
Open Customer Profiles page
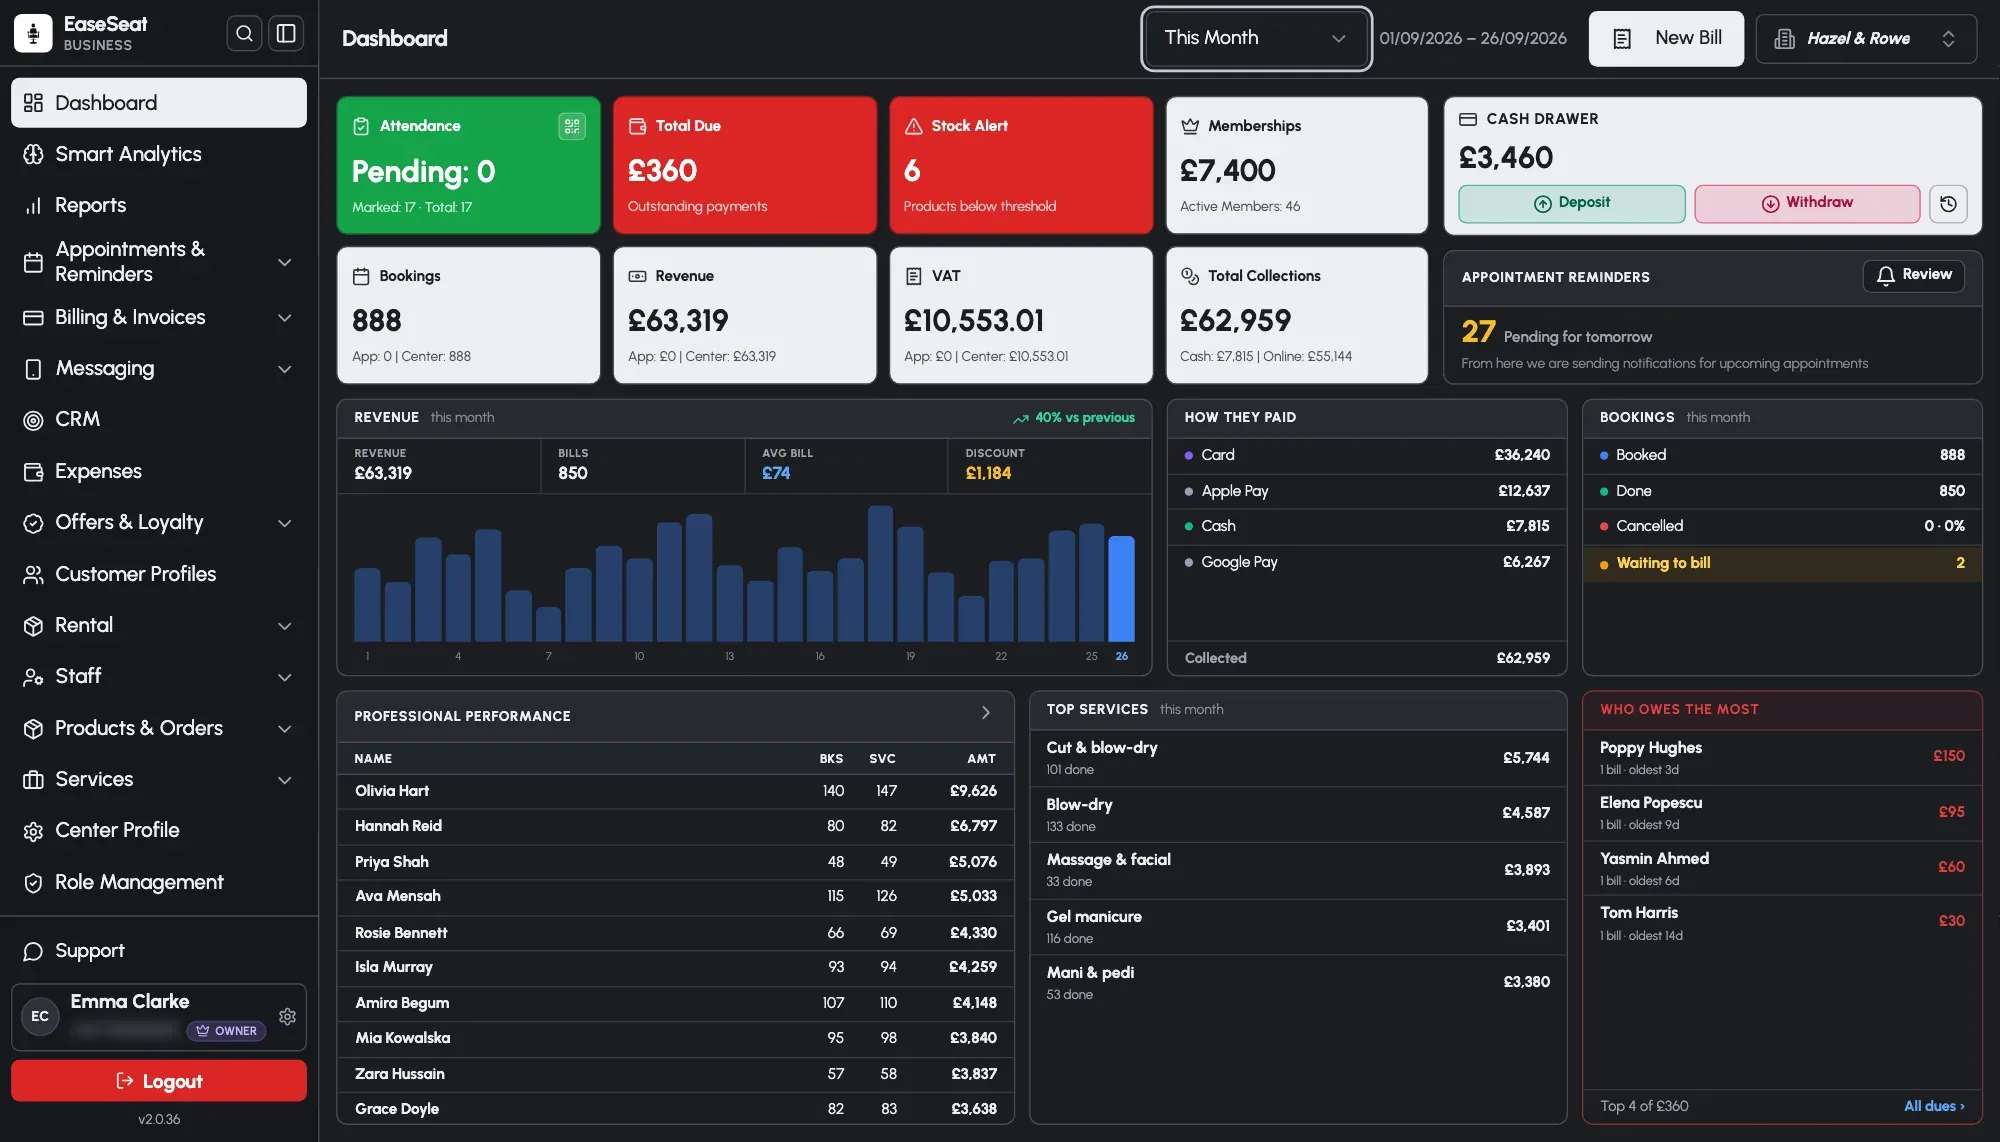tap(159, 574)
